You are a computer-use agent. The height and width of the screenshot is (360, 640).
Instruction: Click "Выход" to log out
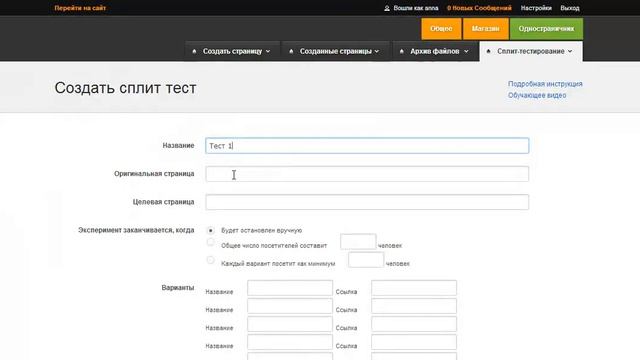click(570, 8)
